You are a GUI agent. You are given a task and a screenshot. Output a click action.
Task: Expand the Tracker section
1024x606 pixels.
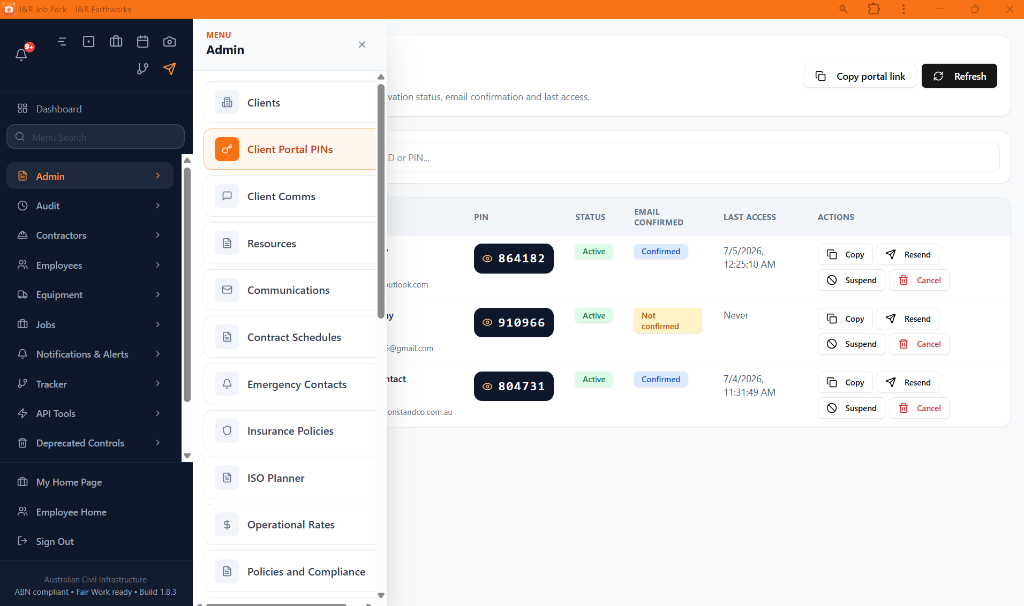tap(90, 384)
